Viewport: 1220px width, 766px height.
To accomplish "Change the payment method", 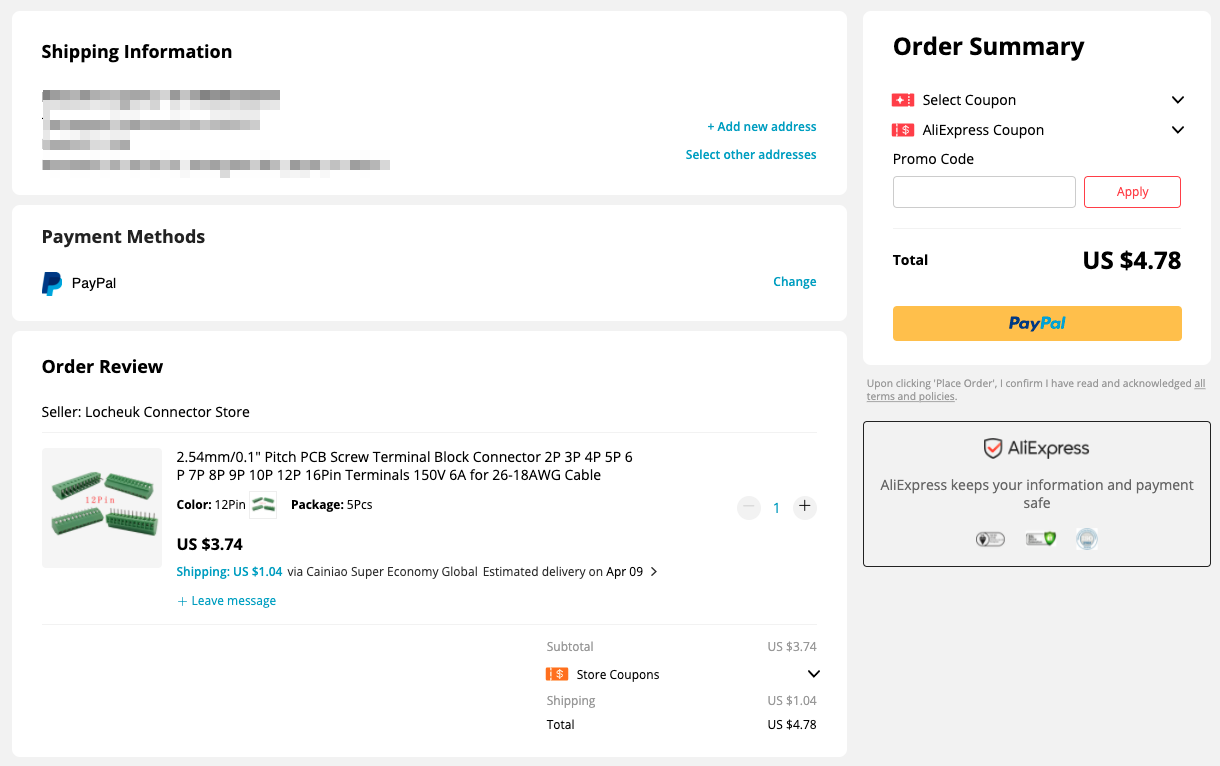I will pos(794,282).
